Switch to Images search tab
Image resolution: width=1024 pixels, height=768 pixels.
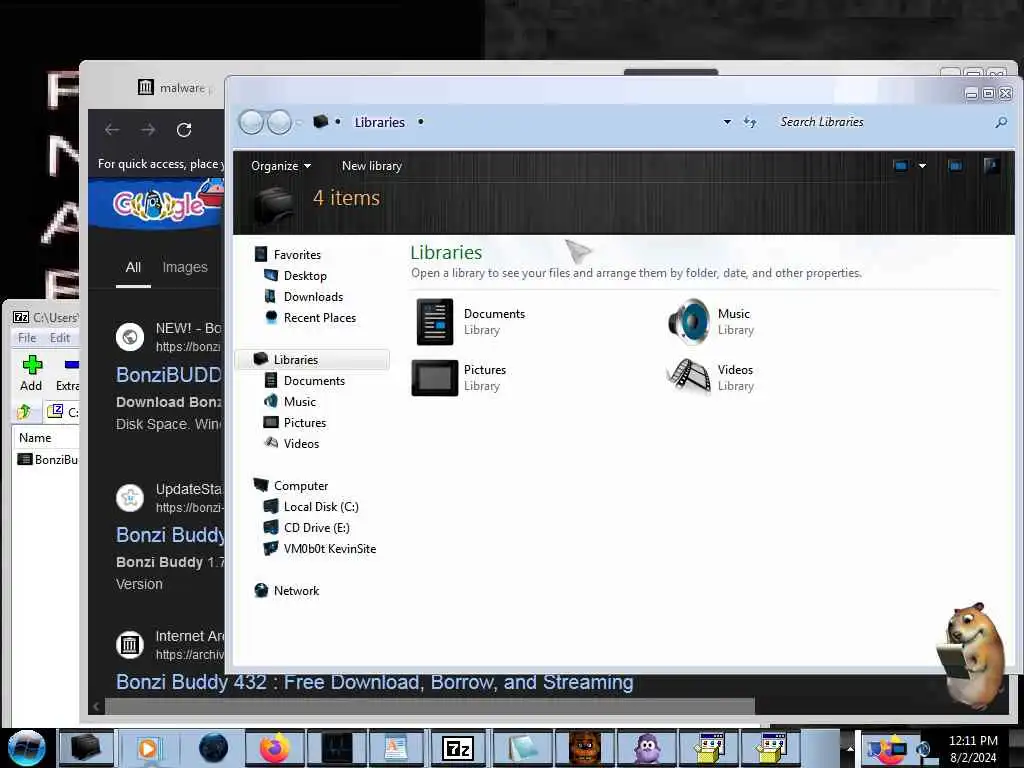185,267
